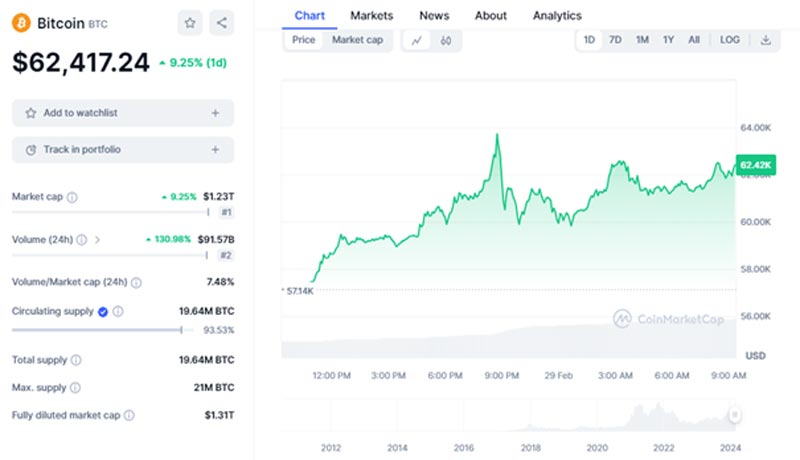Viewport: 800px width, 460px height.
Task: Click the circulating supply progress bar
Action: tap(103, 330)
